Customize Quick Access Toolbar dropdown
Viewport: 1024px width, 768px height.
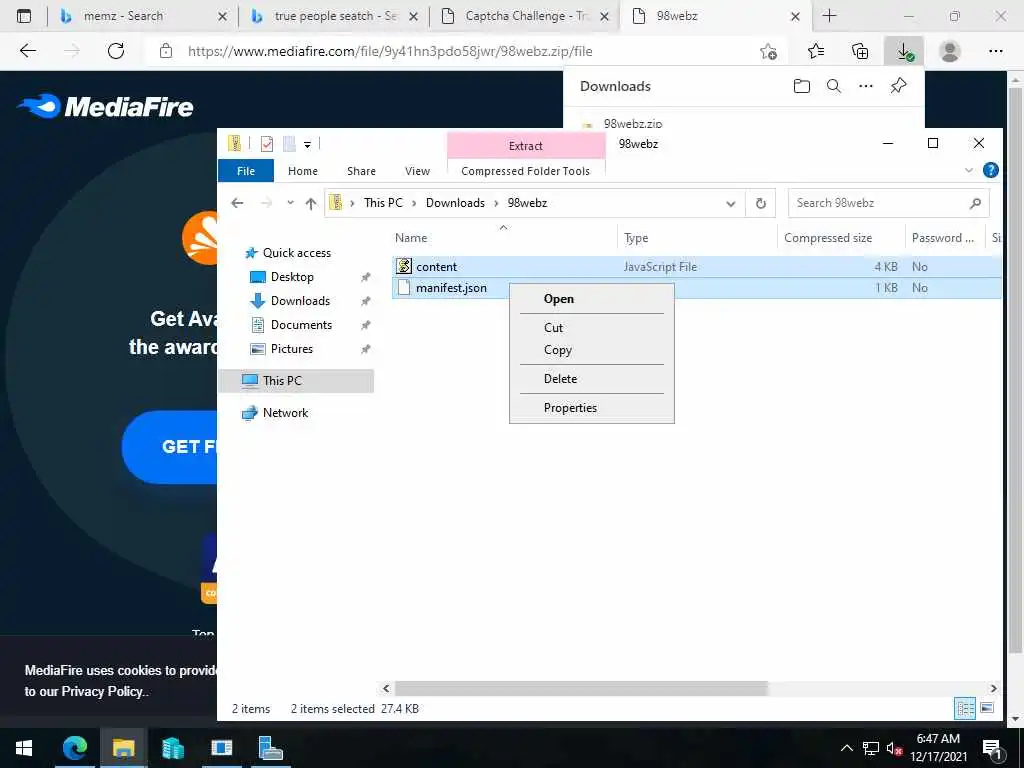coord(307,144)
